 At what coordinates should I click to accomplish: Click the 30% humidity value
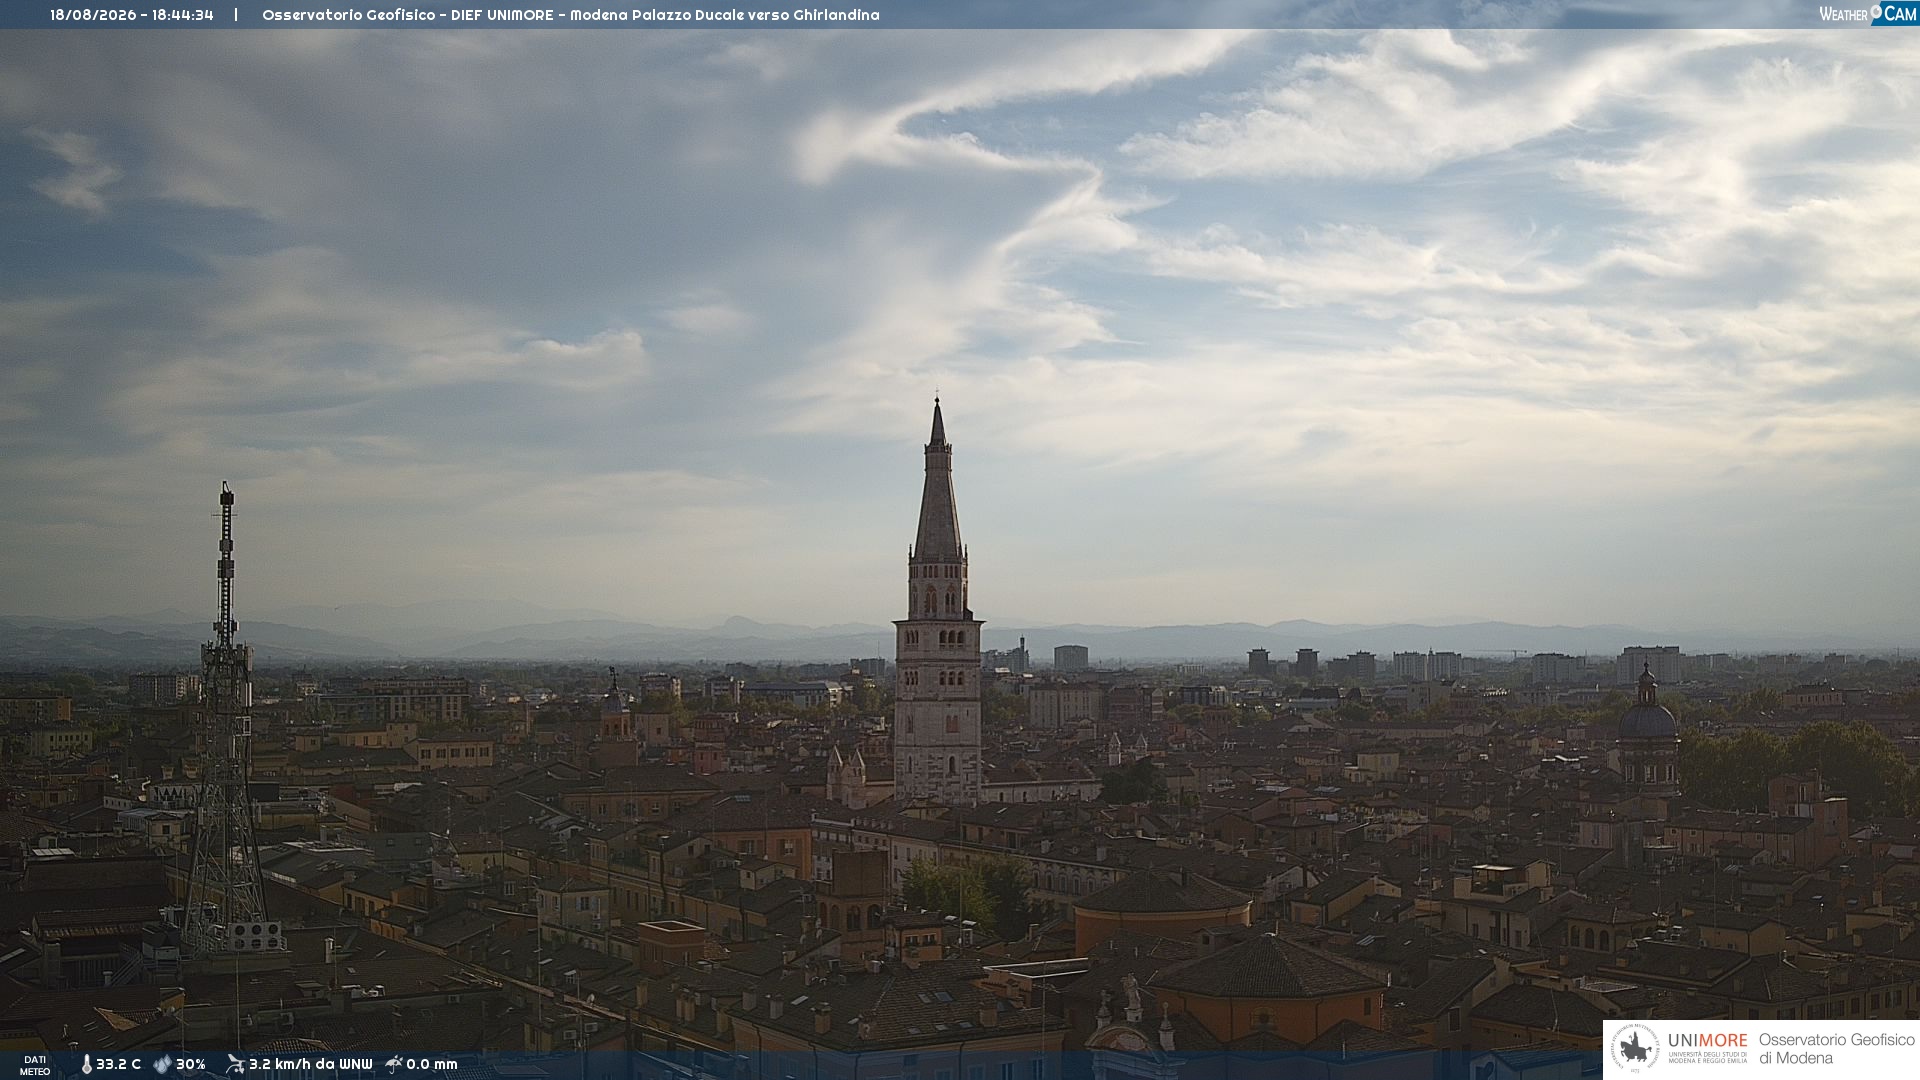point(191,1065)
